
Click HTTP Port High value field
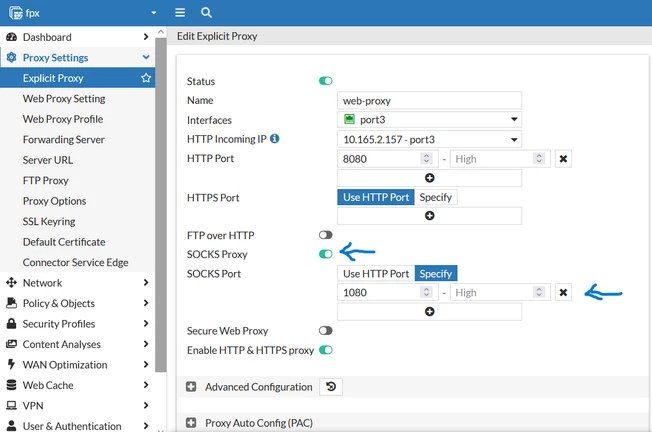pyautogui.click(x=500, y=159)
